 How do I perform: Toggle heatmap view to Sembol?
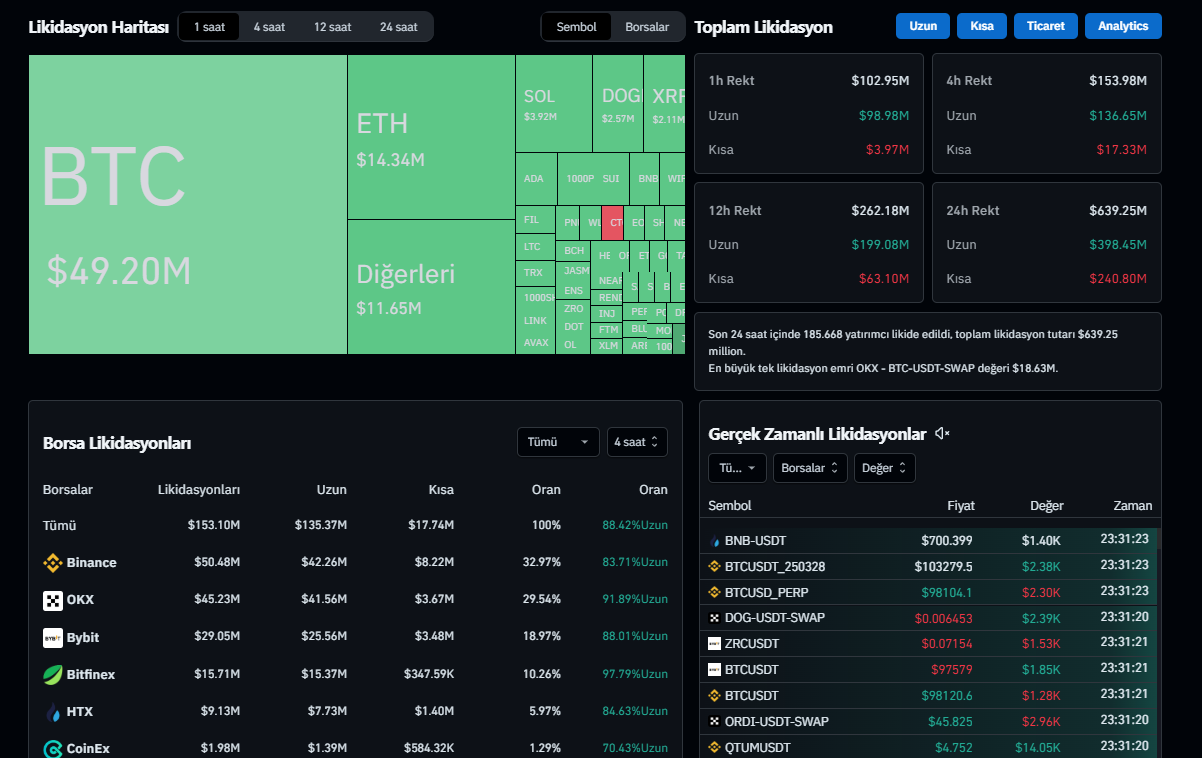pos(576,27)
